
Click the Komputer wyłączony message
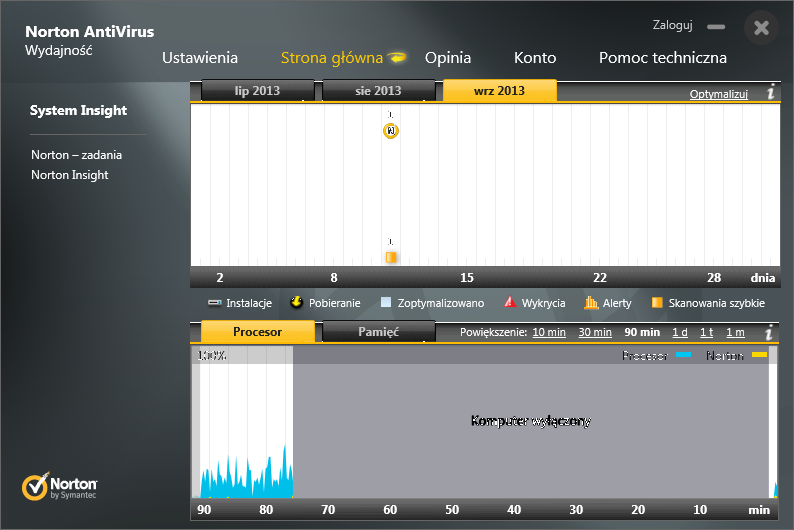(x=531, y=421)
